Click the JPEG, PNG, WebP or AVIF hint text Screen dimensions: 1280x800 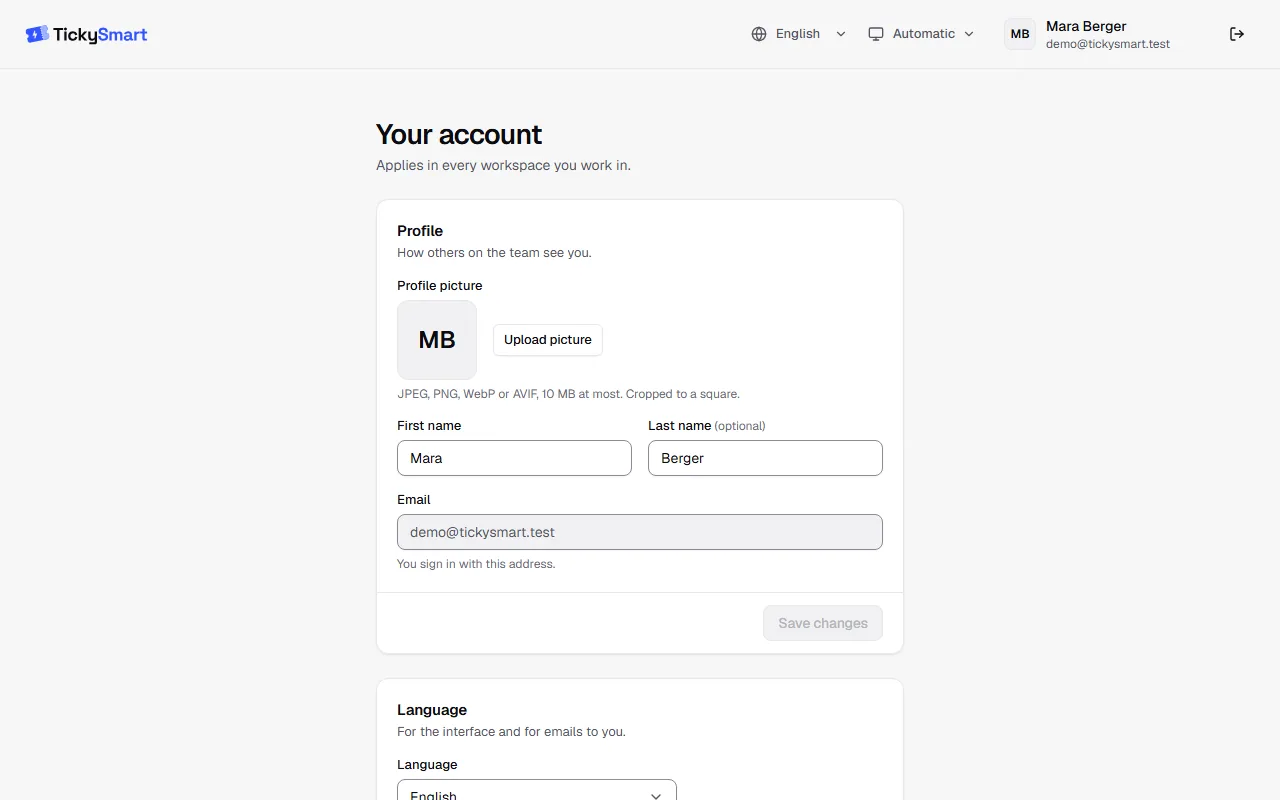tap(568, 394)
